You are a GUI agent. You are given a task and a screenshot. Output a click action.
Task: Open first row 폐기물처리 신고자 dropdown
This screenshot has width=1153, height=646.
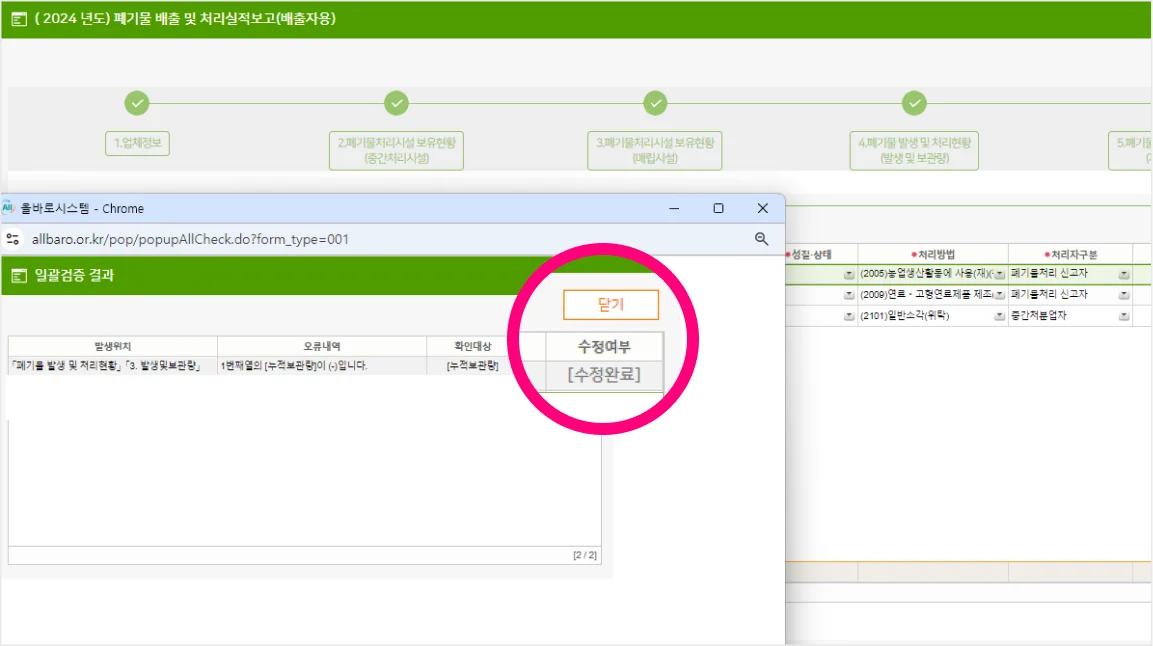[1124, 274]
